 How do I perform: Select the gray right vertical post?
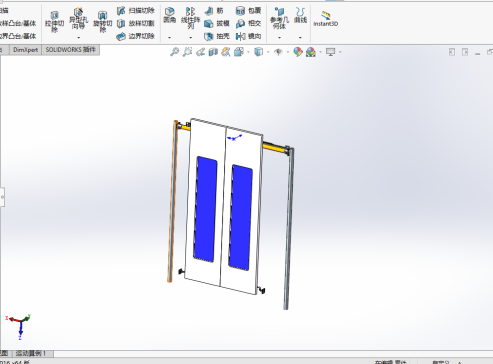pyautogui.click(x=288, y=228)
